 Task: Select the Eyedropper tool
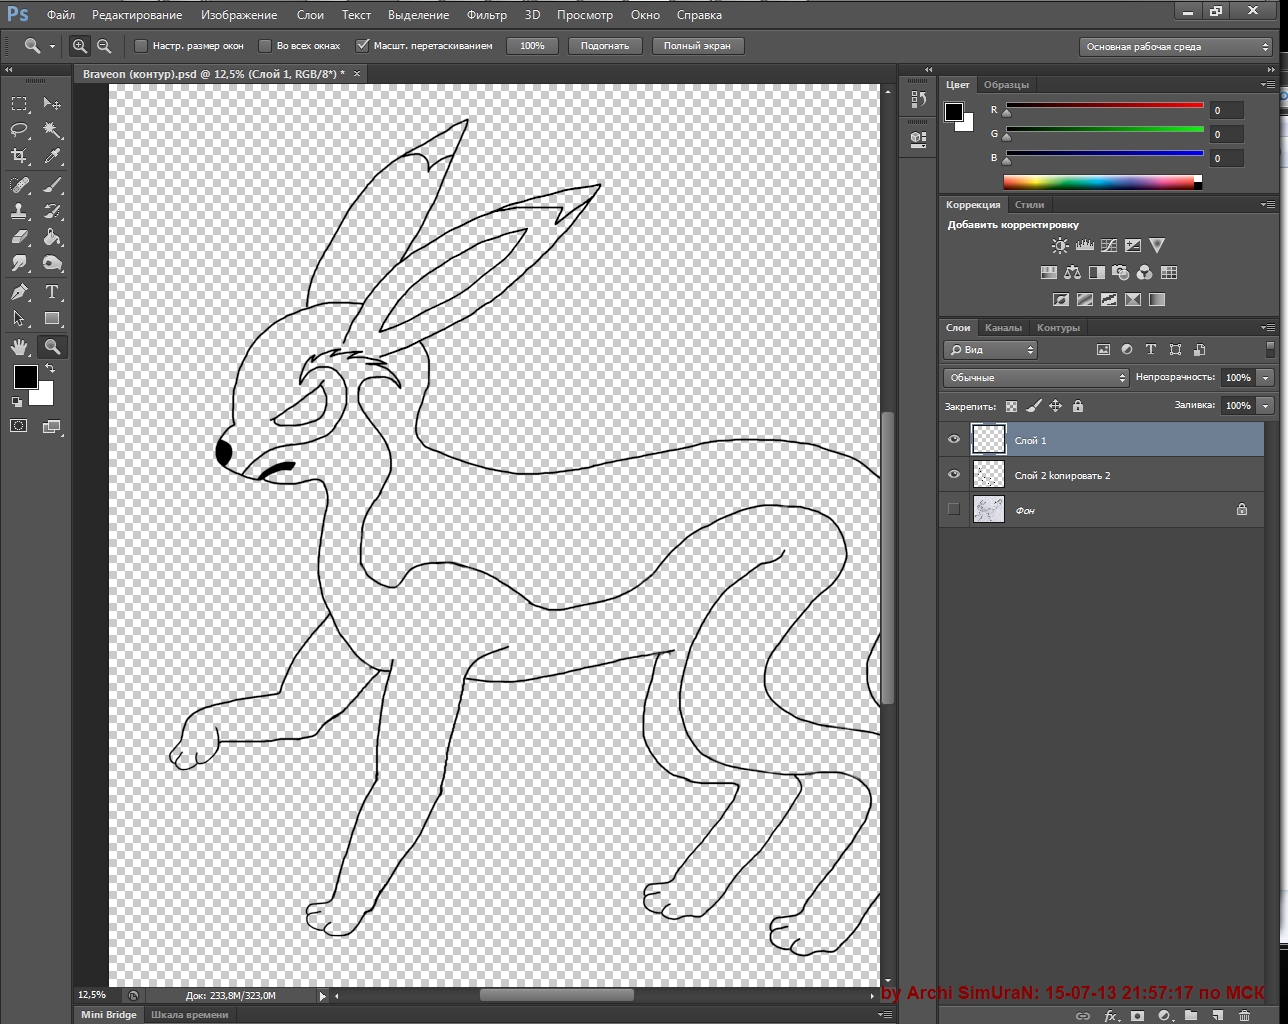(52, 157)
